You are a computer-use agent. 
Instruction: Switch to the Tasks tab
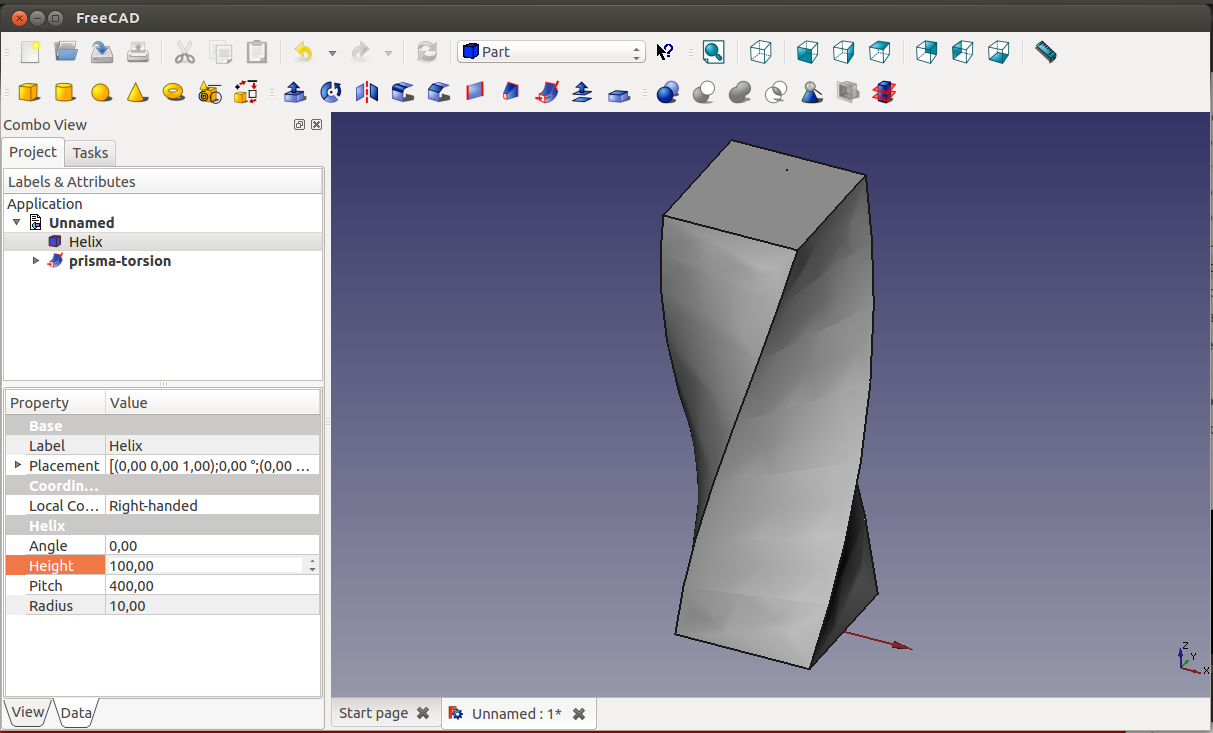[x=90, y=153]
